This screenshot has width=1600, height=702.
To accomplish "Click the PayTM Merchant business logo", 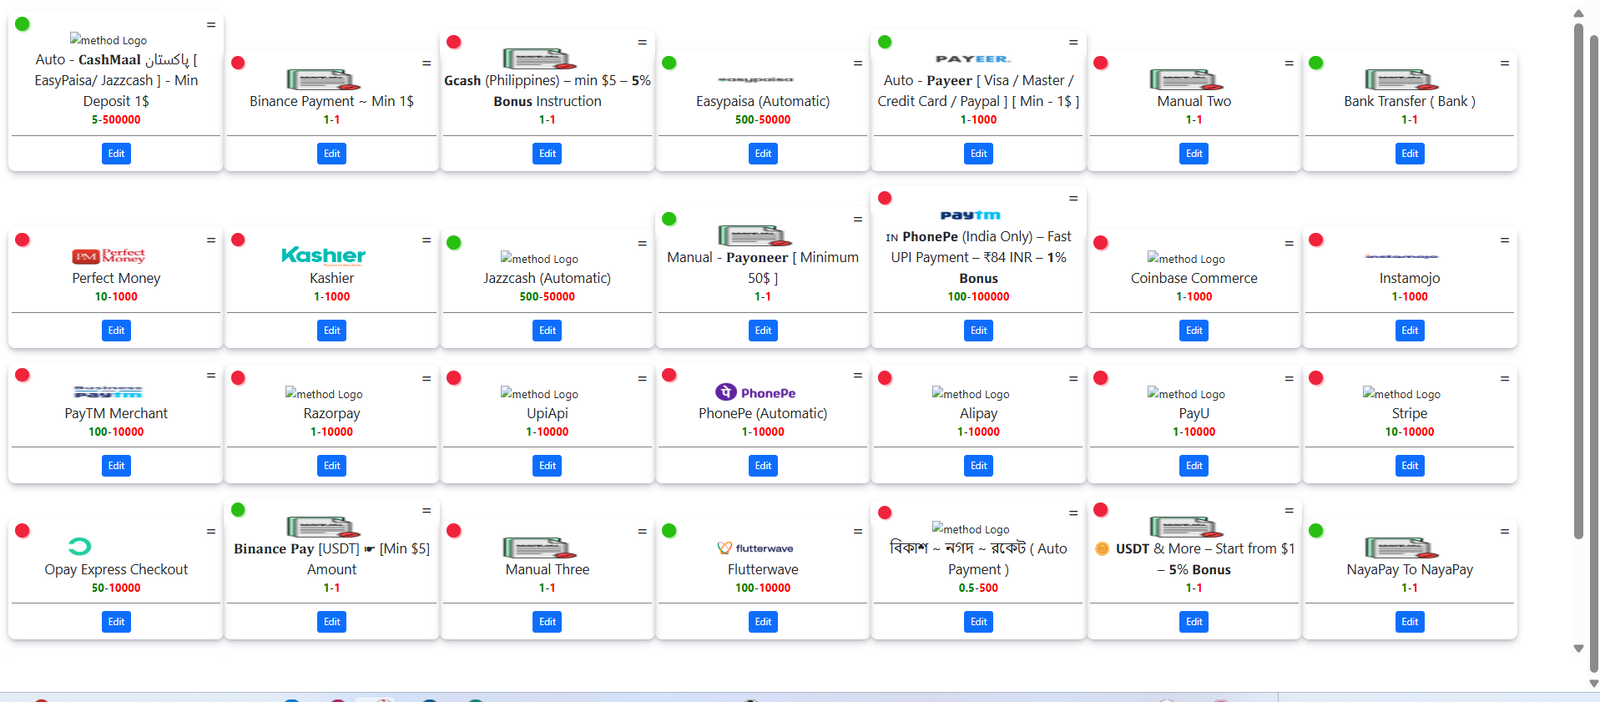I will pyautogui.click(x=108, y=392).
